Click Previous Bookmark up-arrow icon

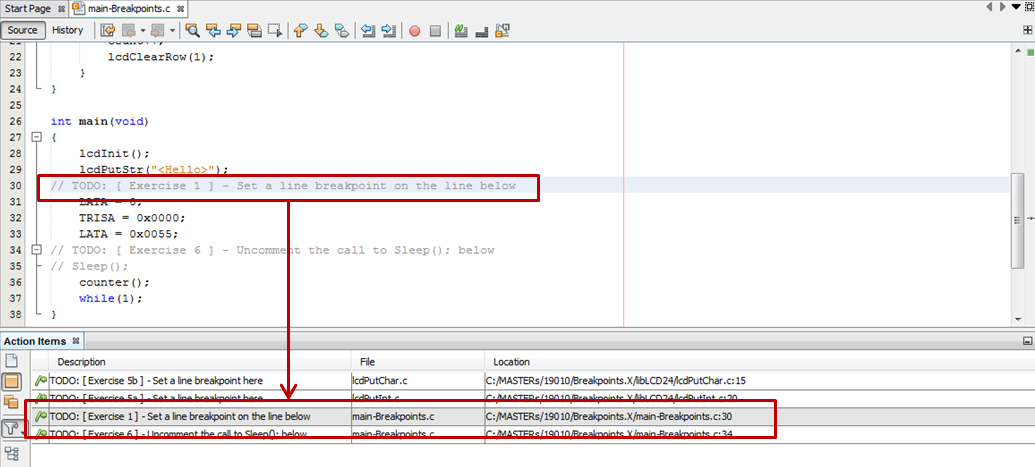pyautogui.click(x=299, y=30)
